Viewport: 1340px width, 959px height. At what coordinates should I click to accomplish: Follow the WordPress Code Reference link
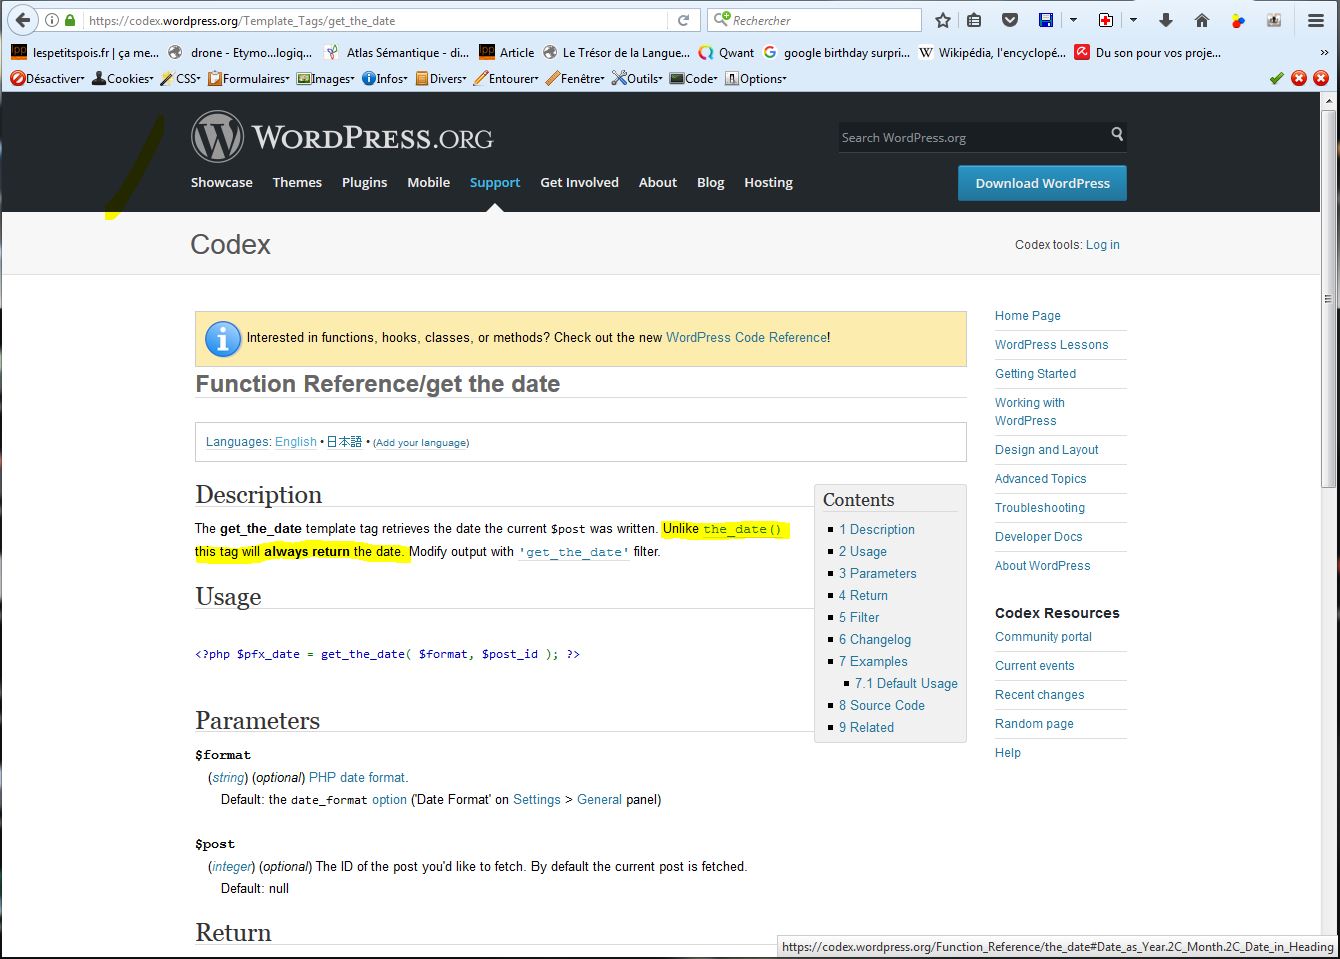[746, 338]
